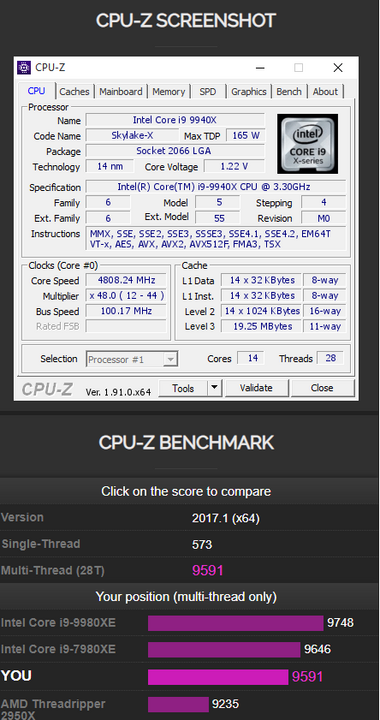Screen dimensions: 380x720
Task: Click the Ext. Model value 55
Action: 218,218
